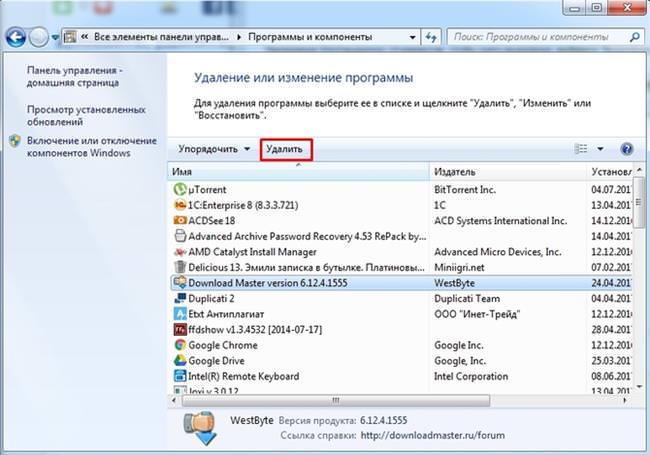Viewport: 650px width, 455px height.
Task: Click the horizontal scrollbar thumb
Action: (x=336, y=400)
